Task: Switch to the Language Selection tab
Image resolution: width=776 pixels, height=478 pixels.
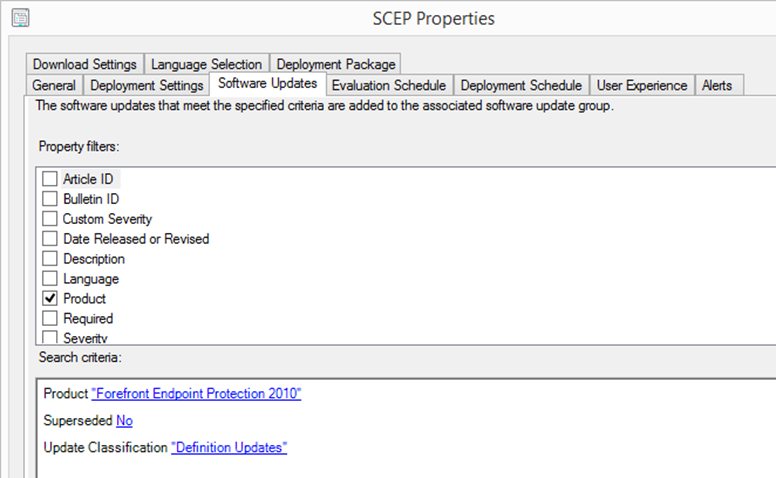Action: (x=206, y=64)
